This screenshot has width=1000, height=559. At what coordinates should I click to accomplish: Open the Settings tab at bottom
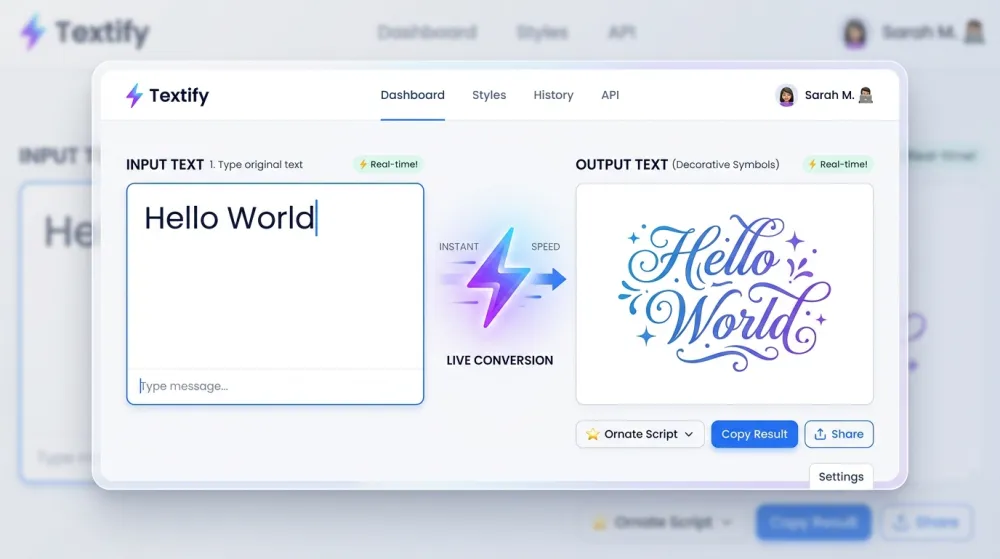pos(841,477)
